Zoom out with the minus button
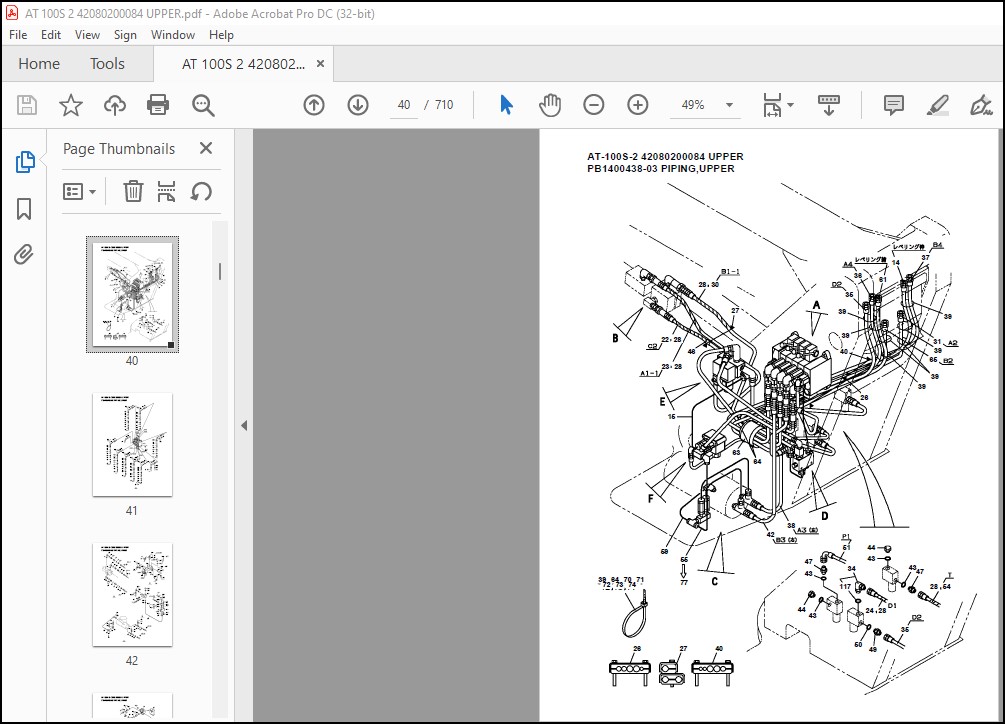 pyautogui.click(x=594, y=105)
